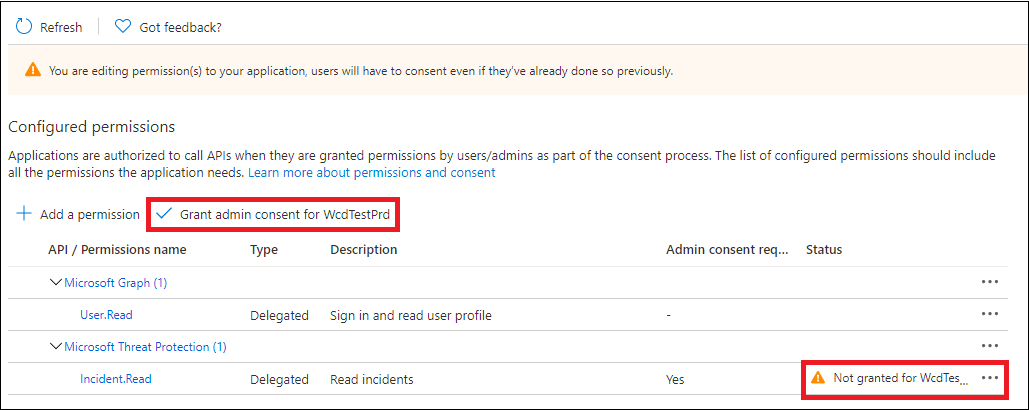Open the Incident.Read permission link
Screen dimensions: 1029x410
click(116, 379)
